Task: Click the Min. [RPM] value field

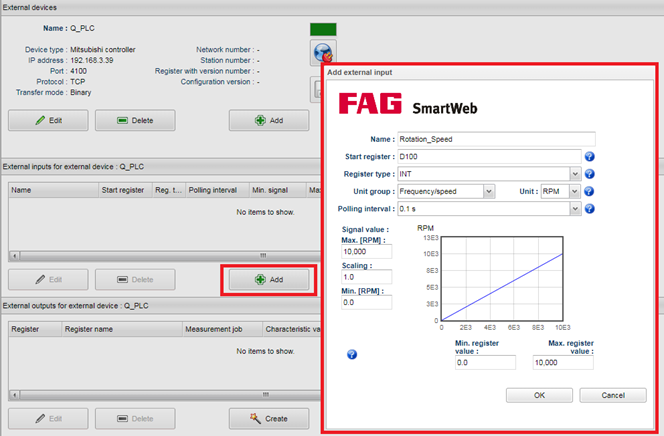Action: [366, 302]
